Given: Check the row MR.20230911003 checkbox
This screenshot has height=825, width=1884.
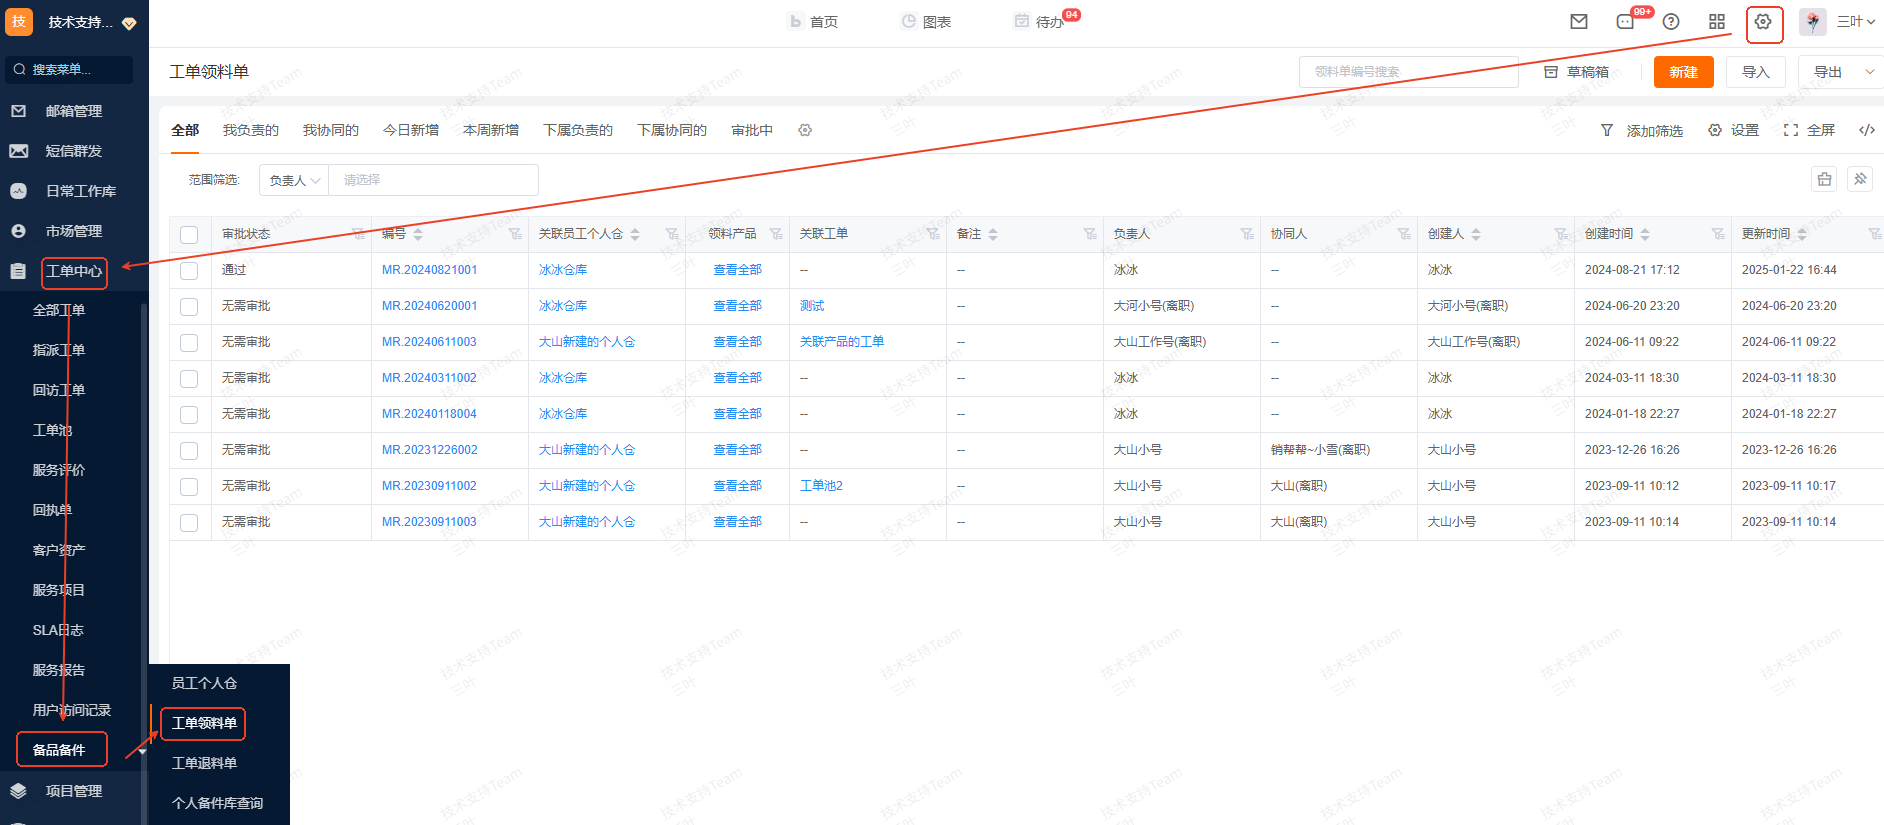Looking at the screenshot, I should [189, 523].
